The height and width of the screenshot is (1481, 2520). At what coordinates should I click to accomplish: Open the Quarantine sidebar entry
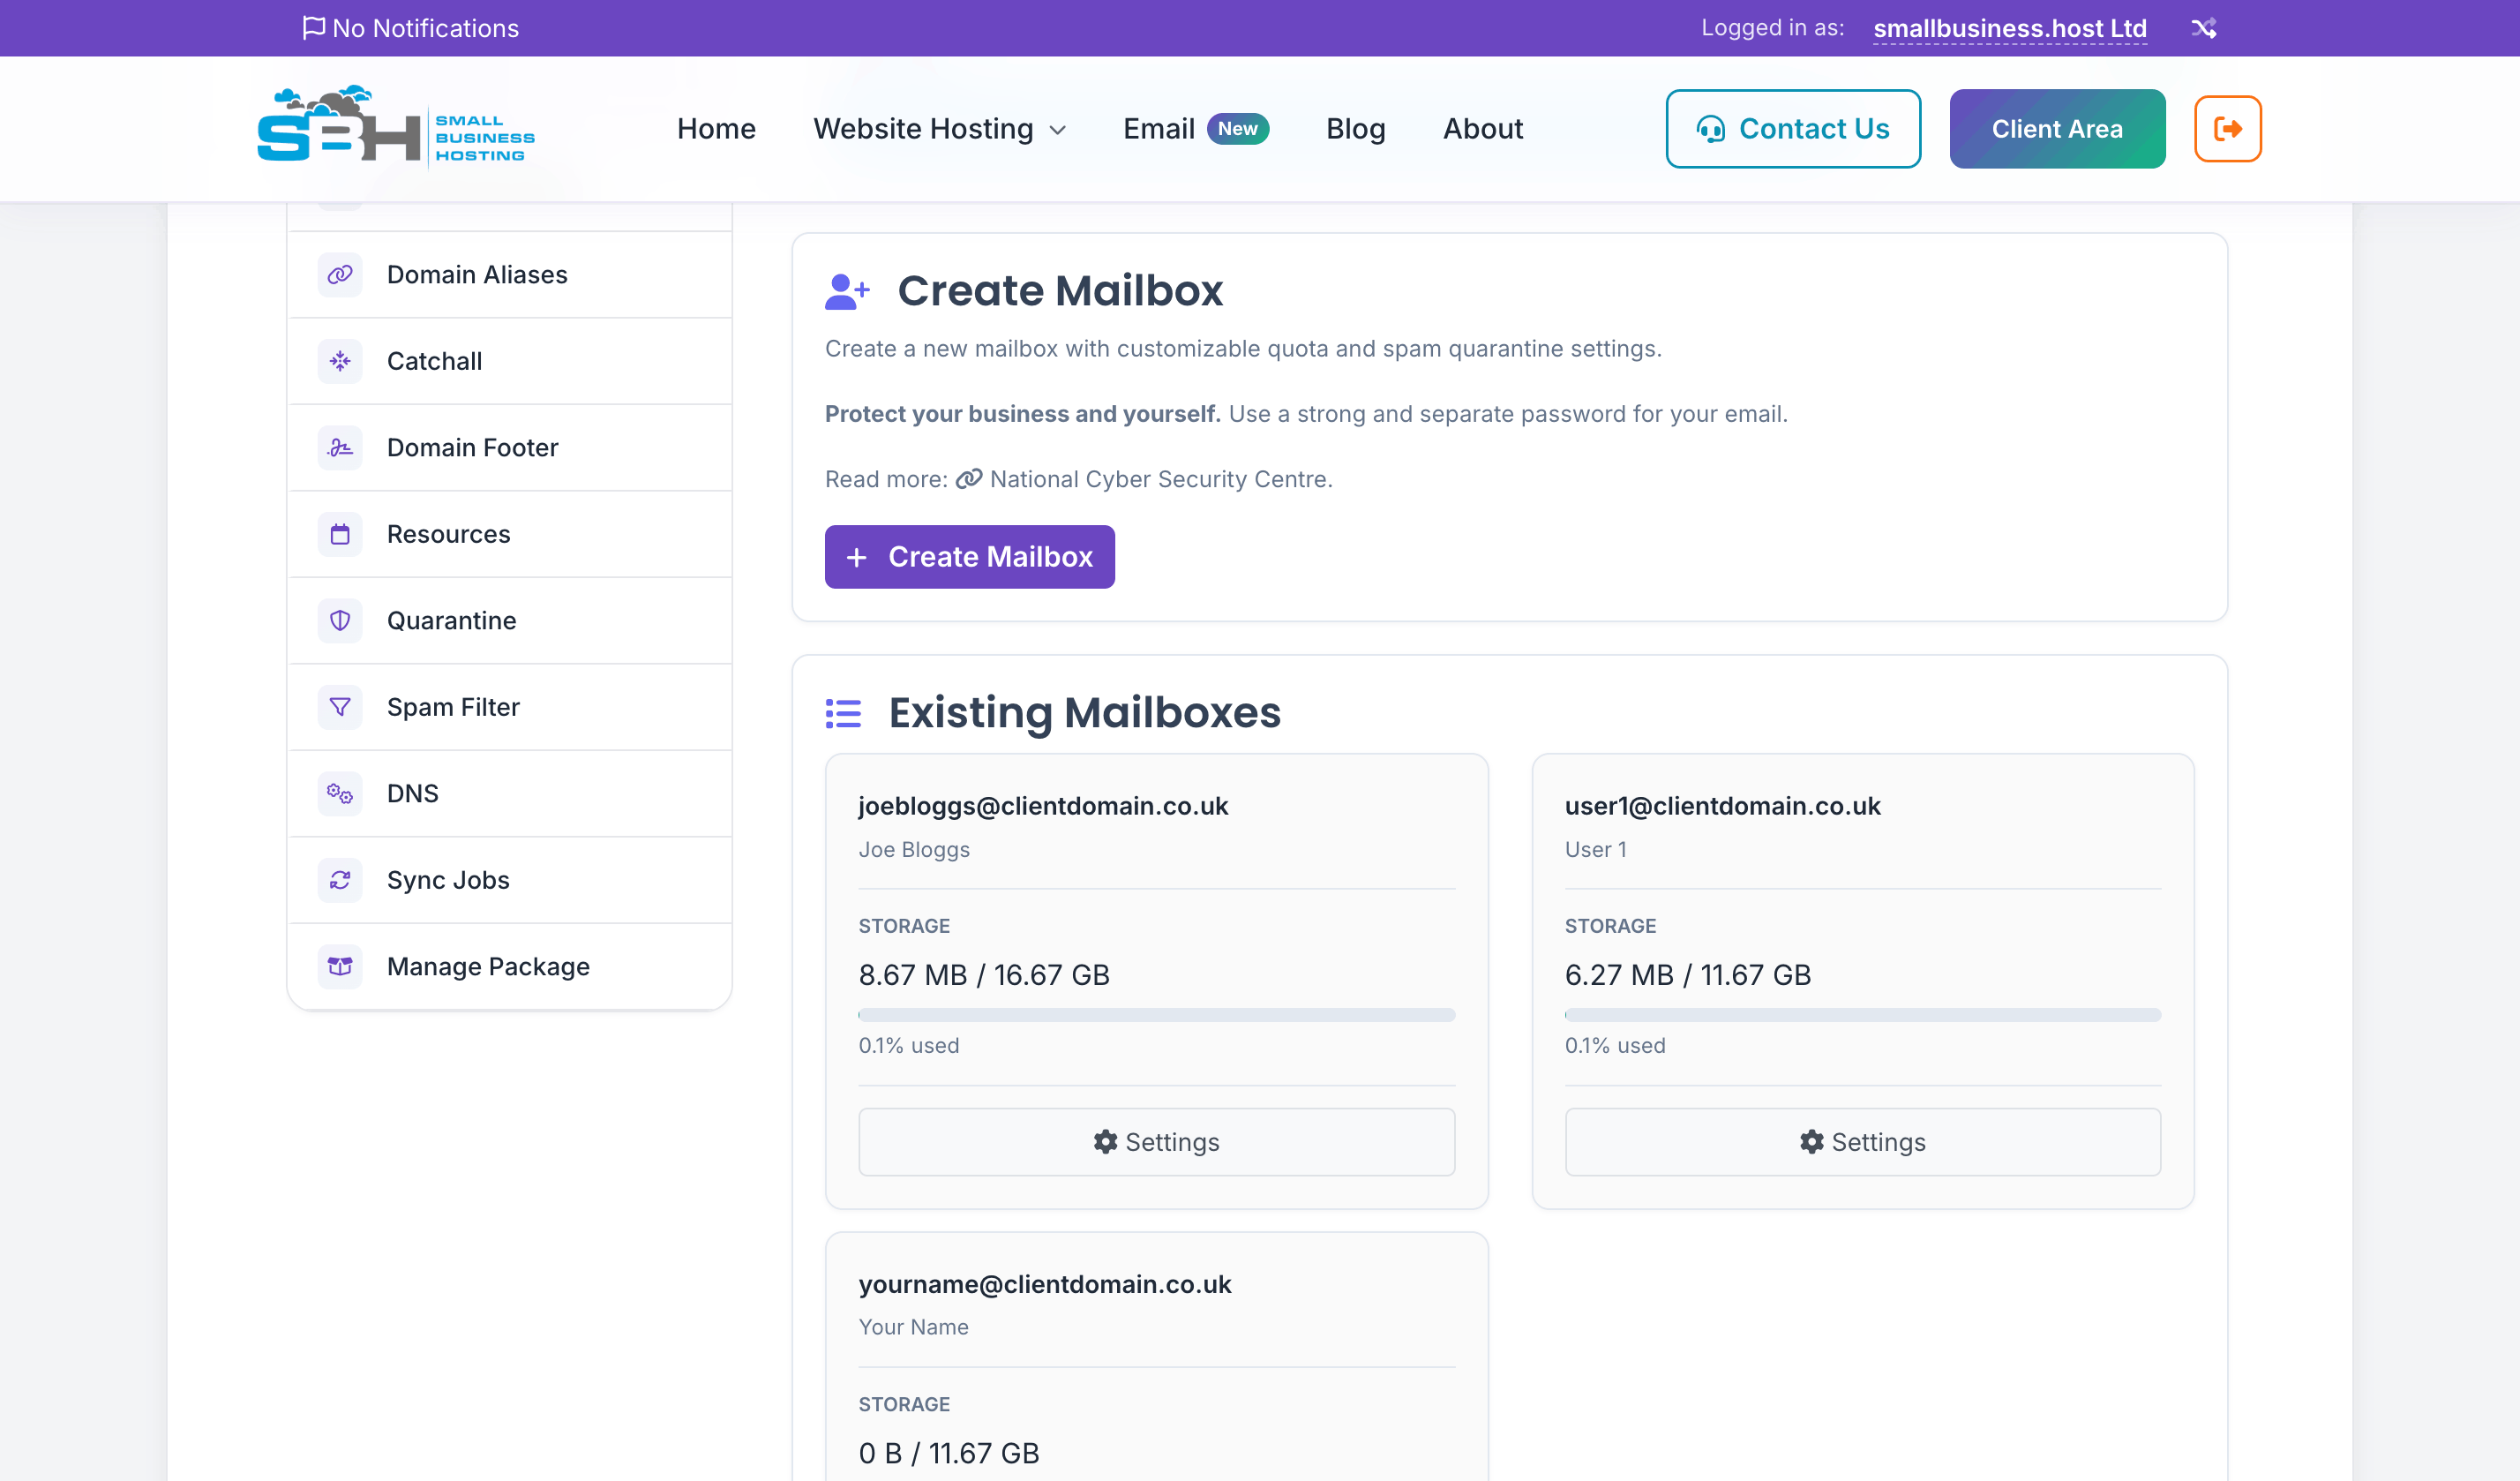coord(510,620)
